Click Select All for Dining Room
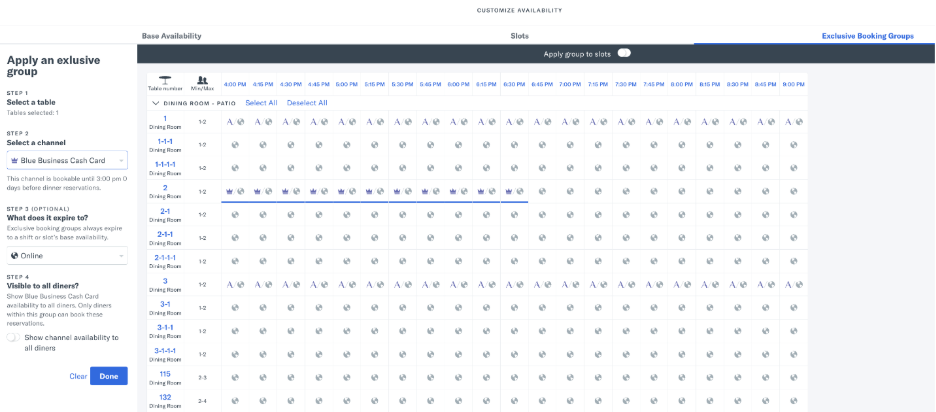Image resolution: width=936 pixels, height=412 pixels. 261,103
